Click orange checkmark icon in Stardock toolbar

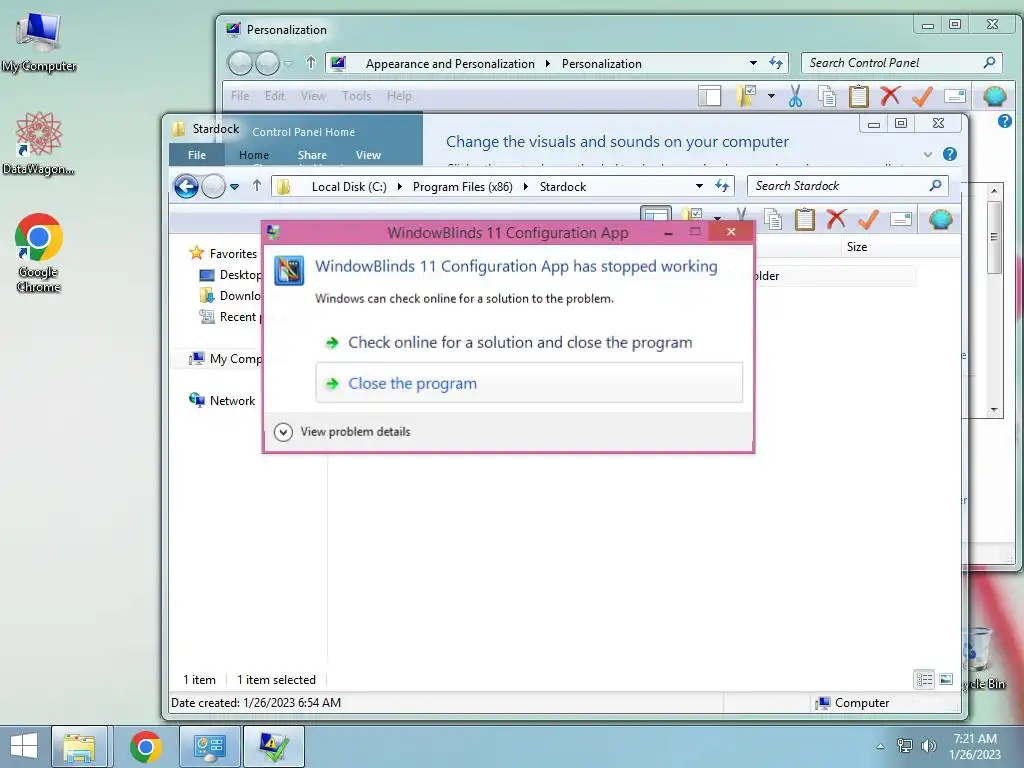868,219
